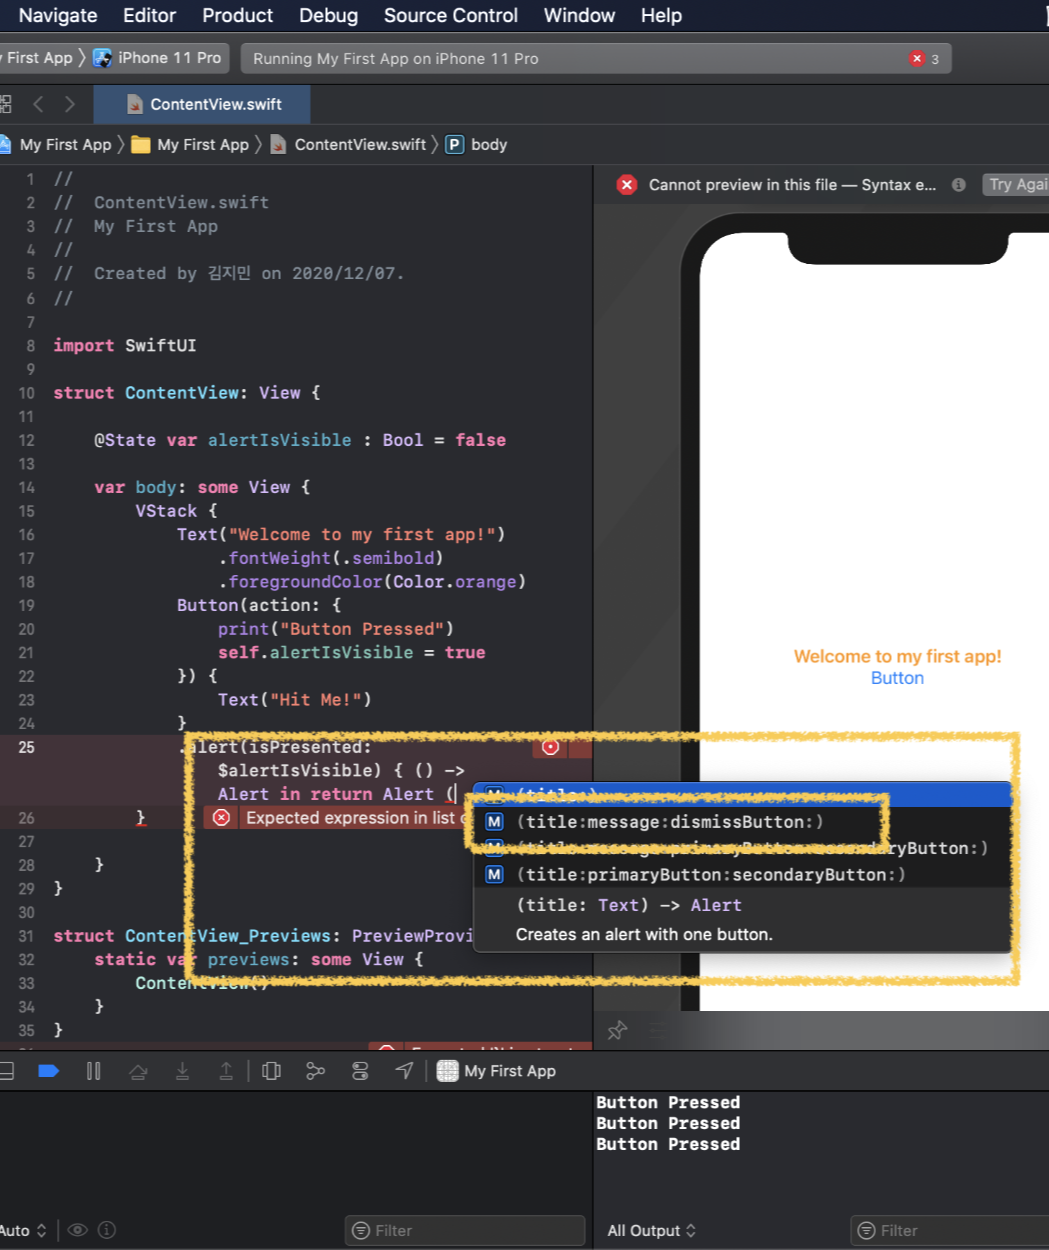Go forward with the right navigation chevron

[x=69, y=104]
